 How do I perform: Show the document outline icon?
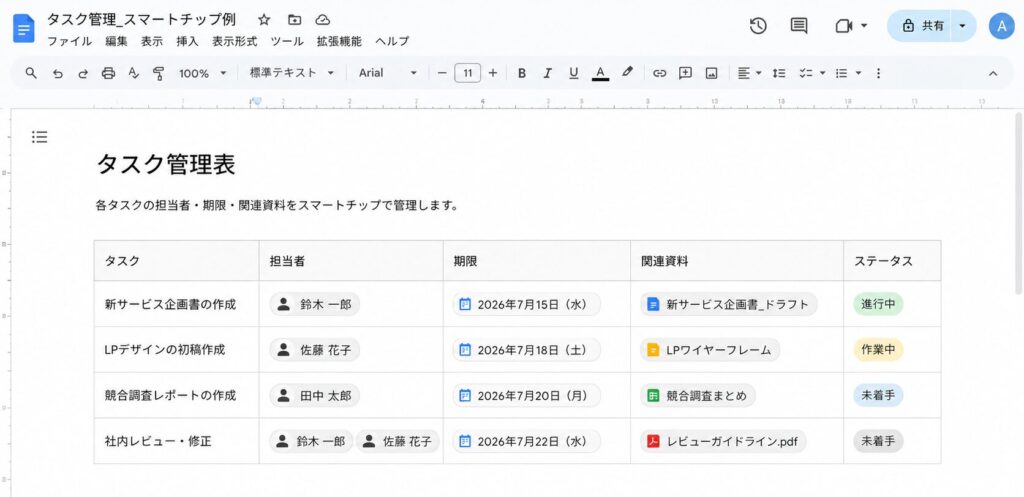coord(39,137)
